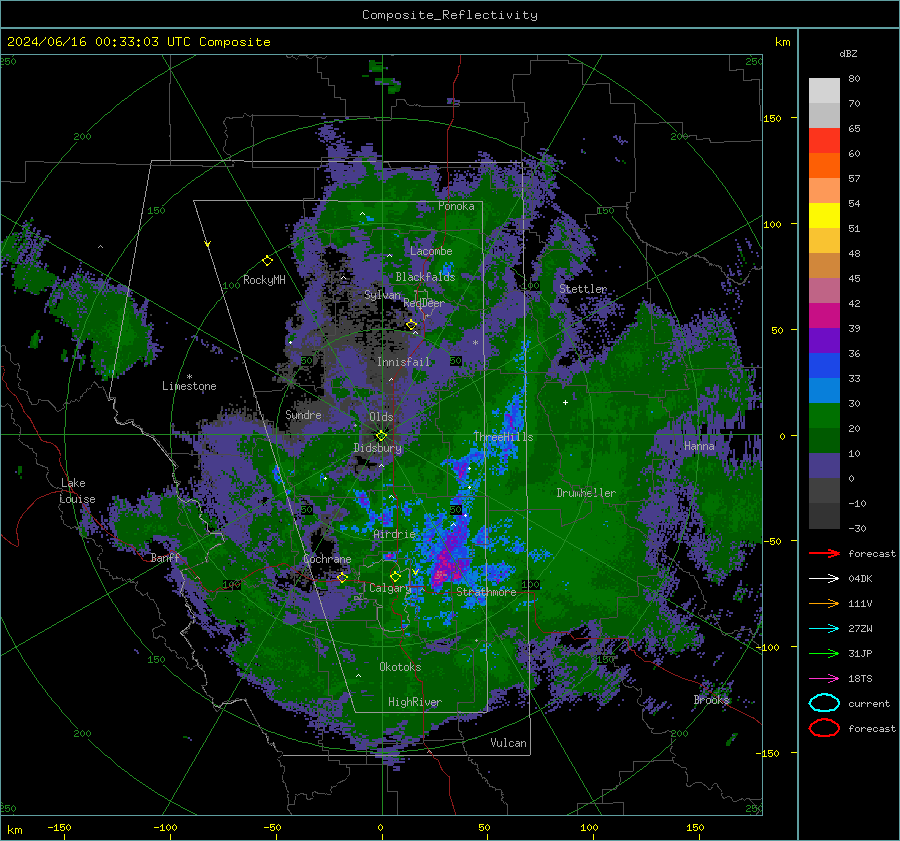The width and height of the screenshot is (900, 841).
Task: Click the red forecast arrow in legend
Action: [824, 553]
